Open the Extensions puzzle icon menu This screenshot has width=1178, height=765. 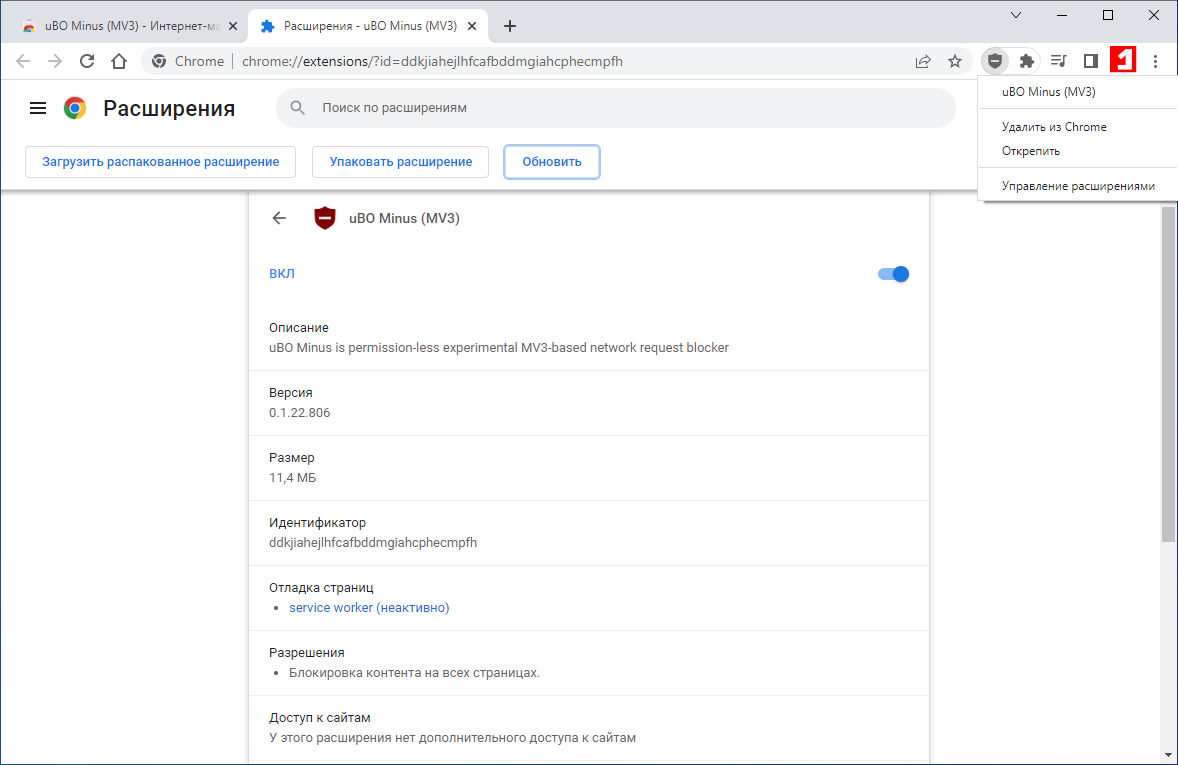1026,61
